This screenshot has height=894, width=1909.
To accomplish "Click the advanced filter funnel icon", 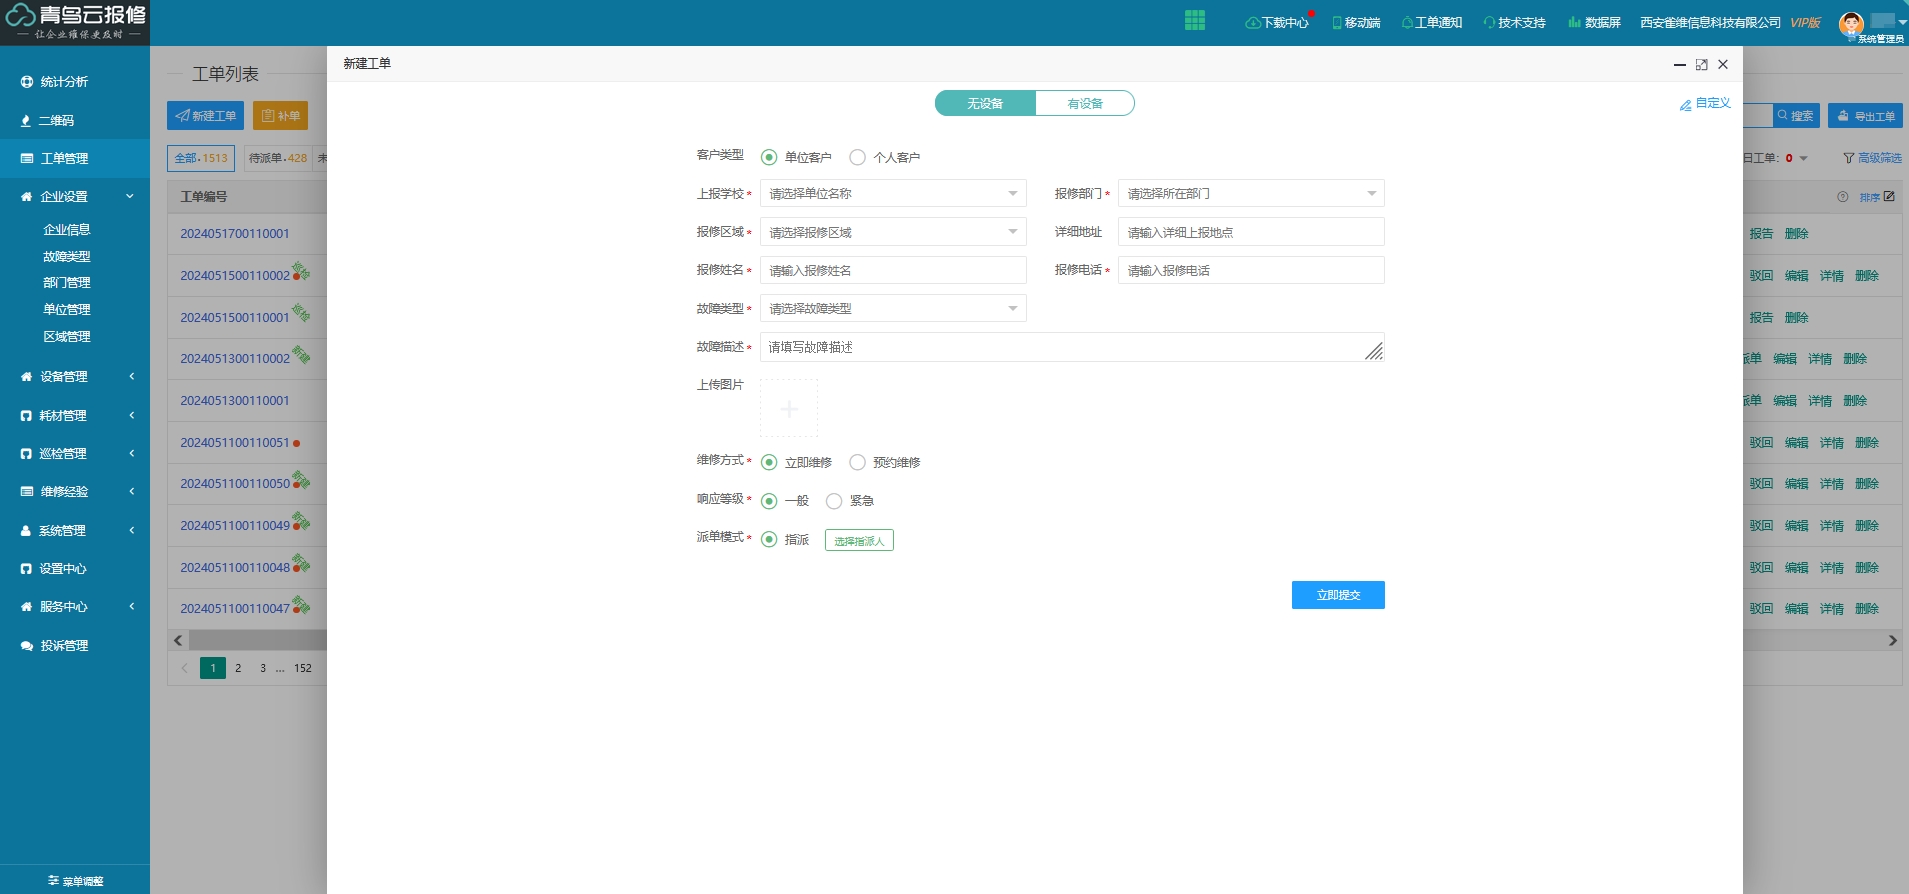I will click(1849, 158).
